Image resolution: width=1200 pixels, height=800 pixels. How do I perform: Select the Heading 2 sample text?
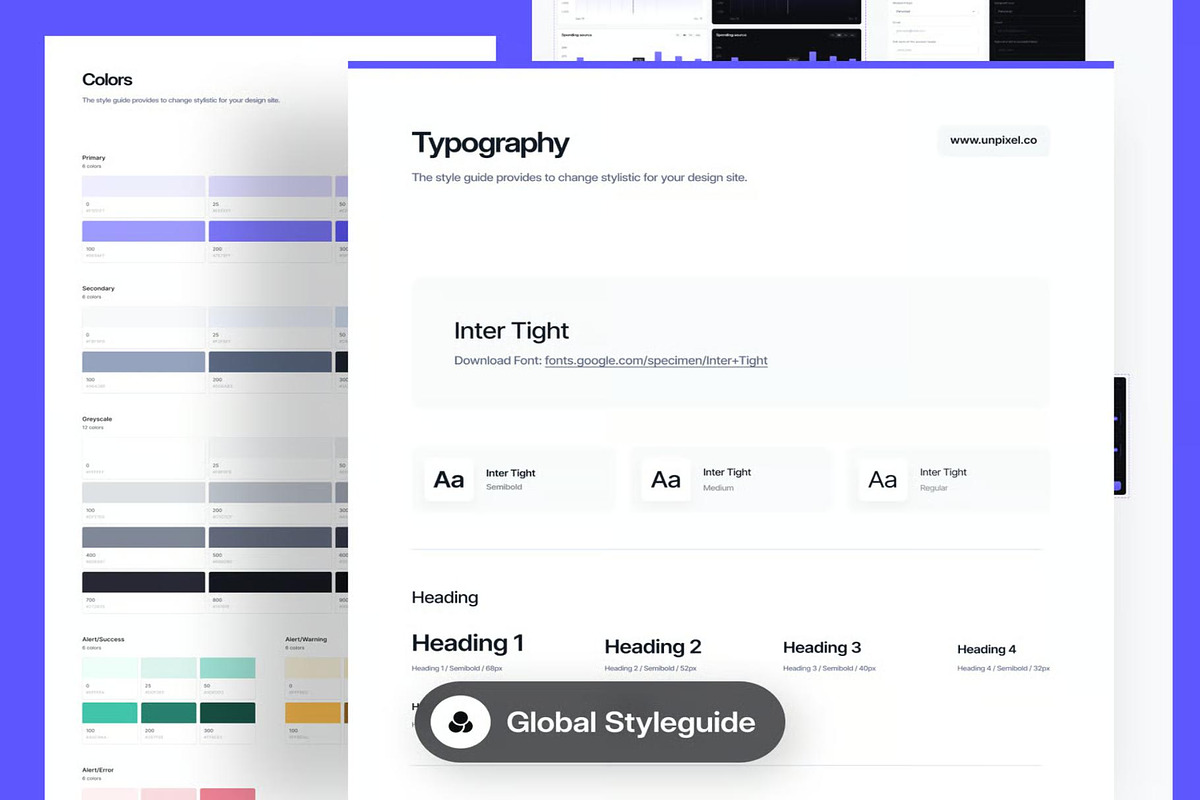(x=653, y=647)
